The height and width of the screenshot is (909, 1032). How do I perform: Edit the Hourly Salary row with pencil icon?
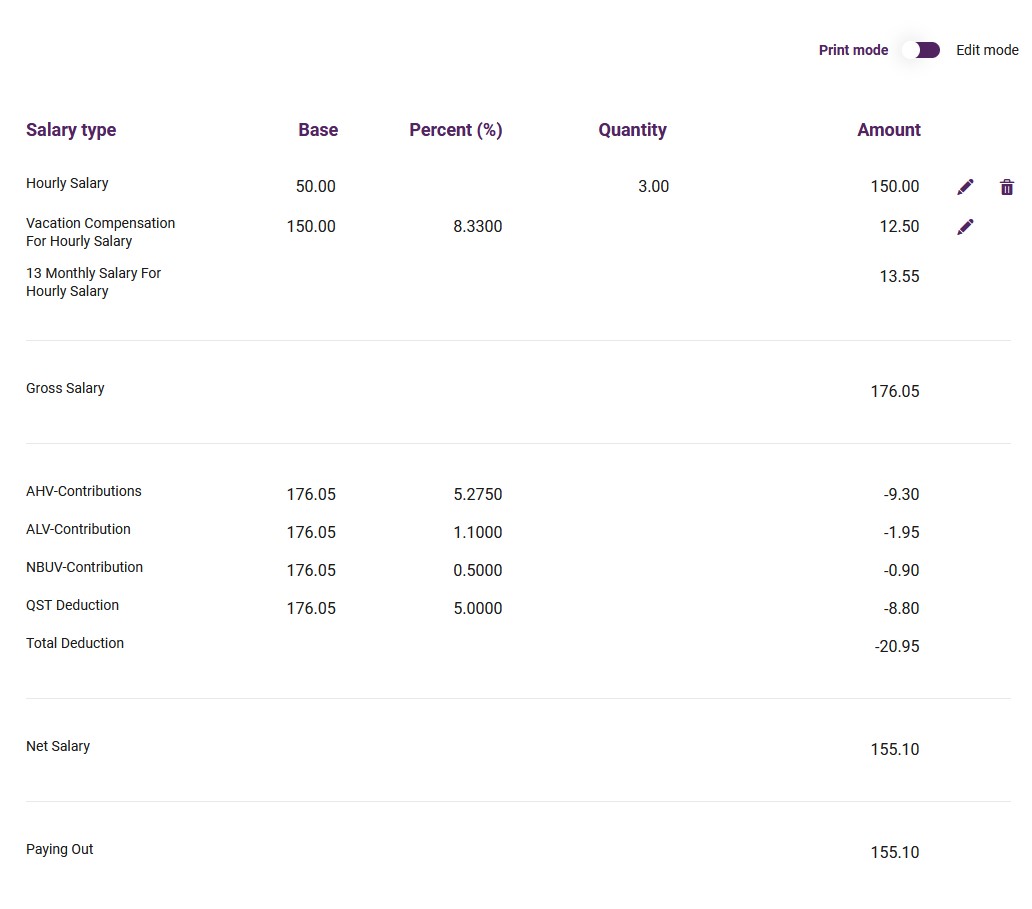click(x=965, y=188)
